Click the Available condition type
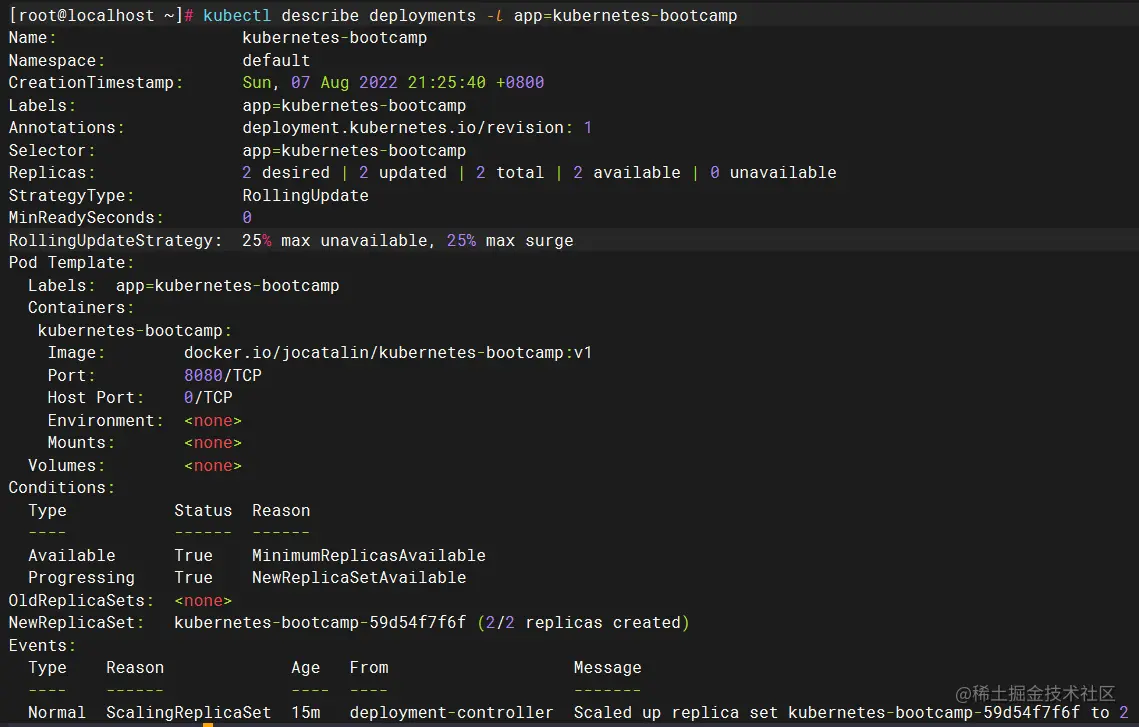This screenshot has width=1139, height=727. [71, 556]
